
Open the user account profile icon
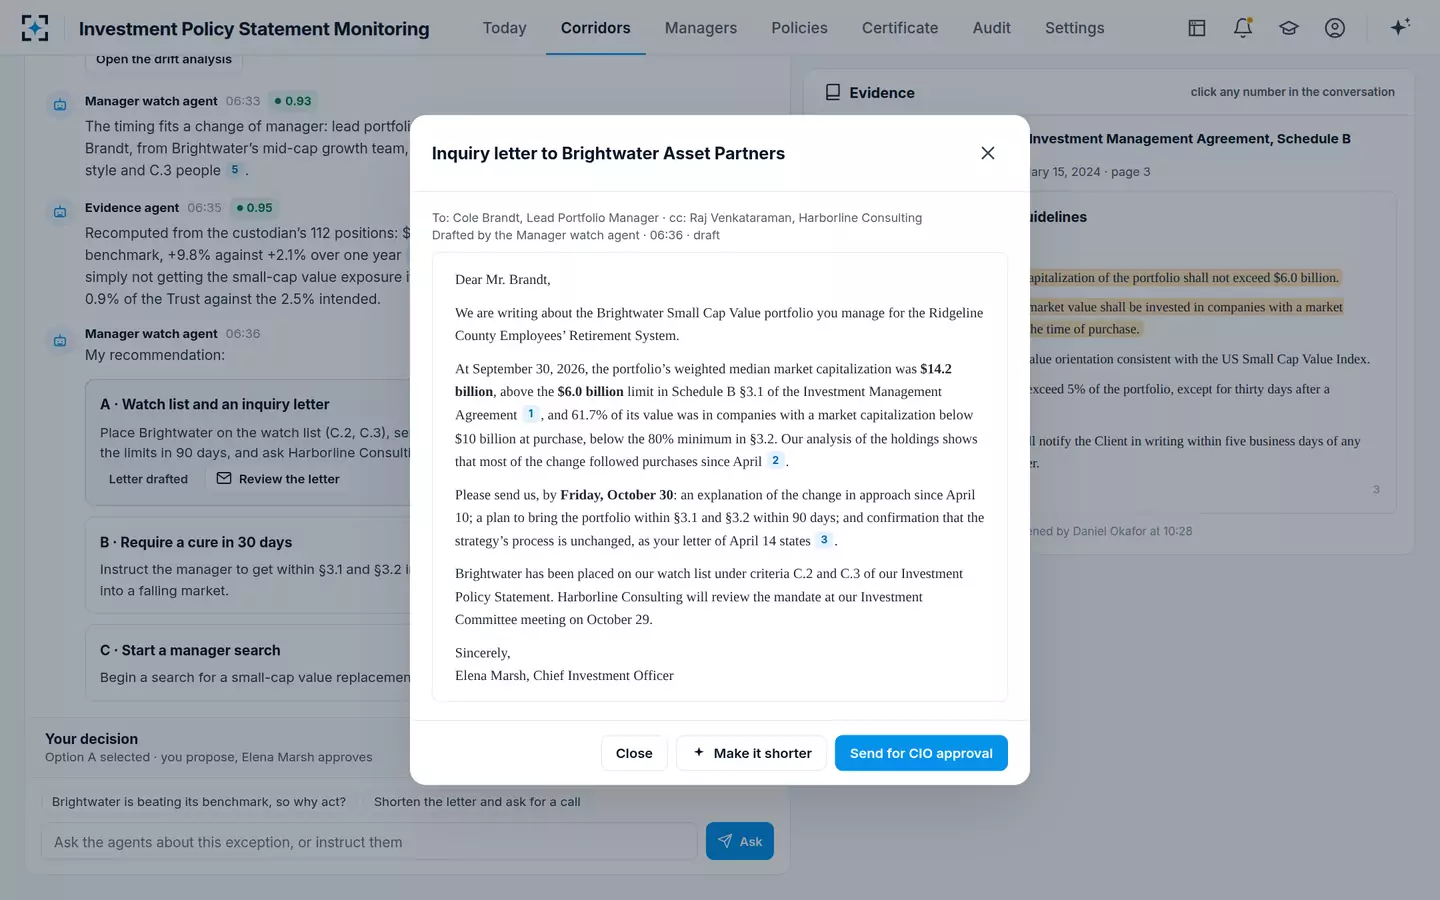click(1335, 28)
